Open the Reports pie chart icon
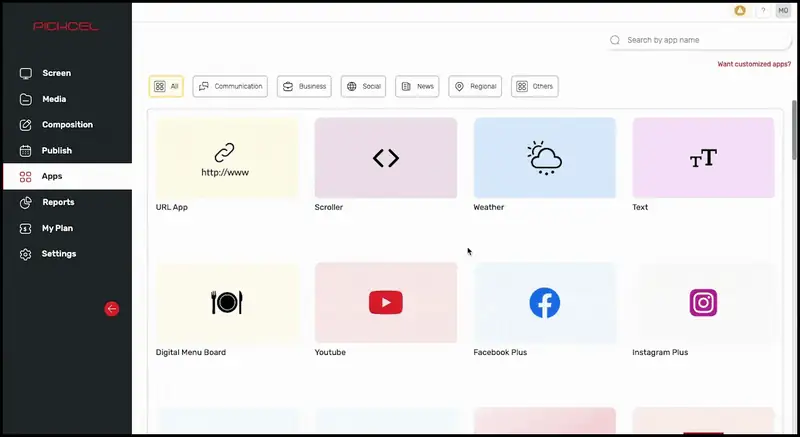Image resolution: width=800 pixels, height=437 pixels. (26, 202)
